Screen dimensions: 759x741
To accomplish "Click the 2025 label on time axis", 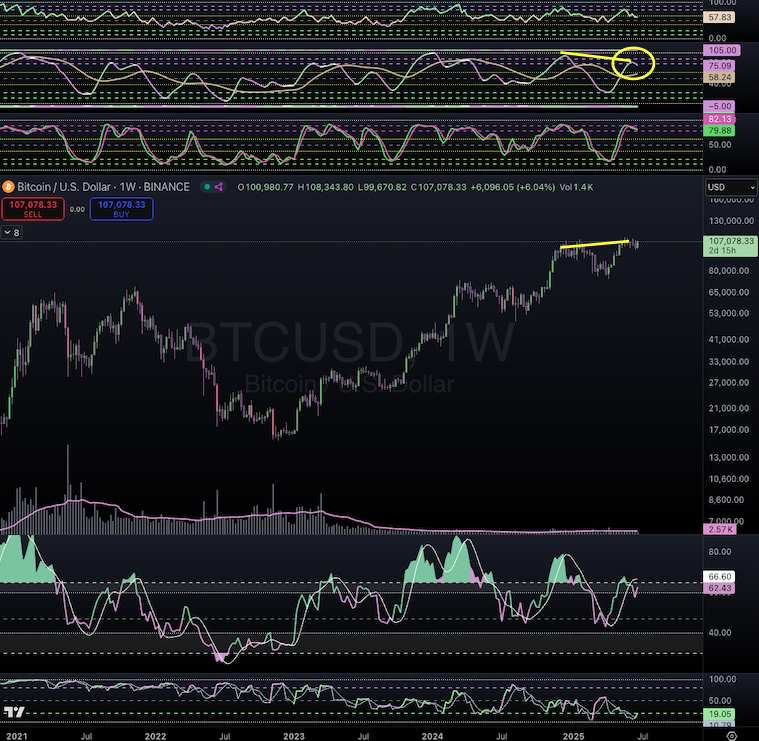I will (x=573, y=736).
